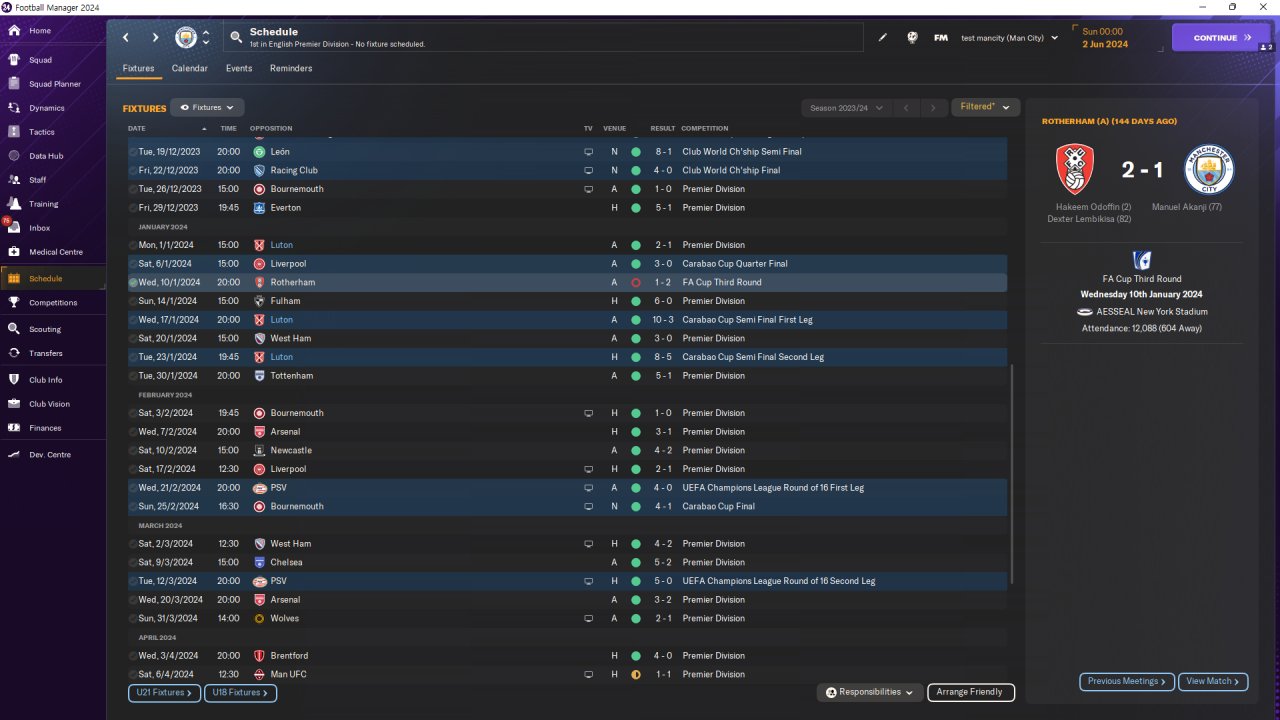Open the Season 2023/24 dropdown
This screenshot has width=1280, height=720.
click(845, 107)
